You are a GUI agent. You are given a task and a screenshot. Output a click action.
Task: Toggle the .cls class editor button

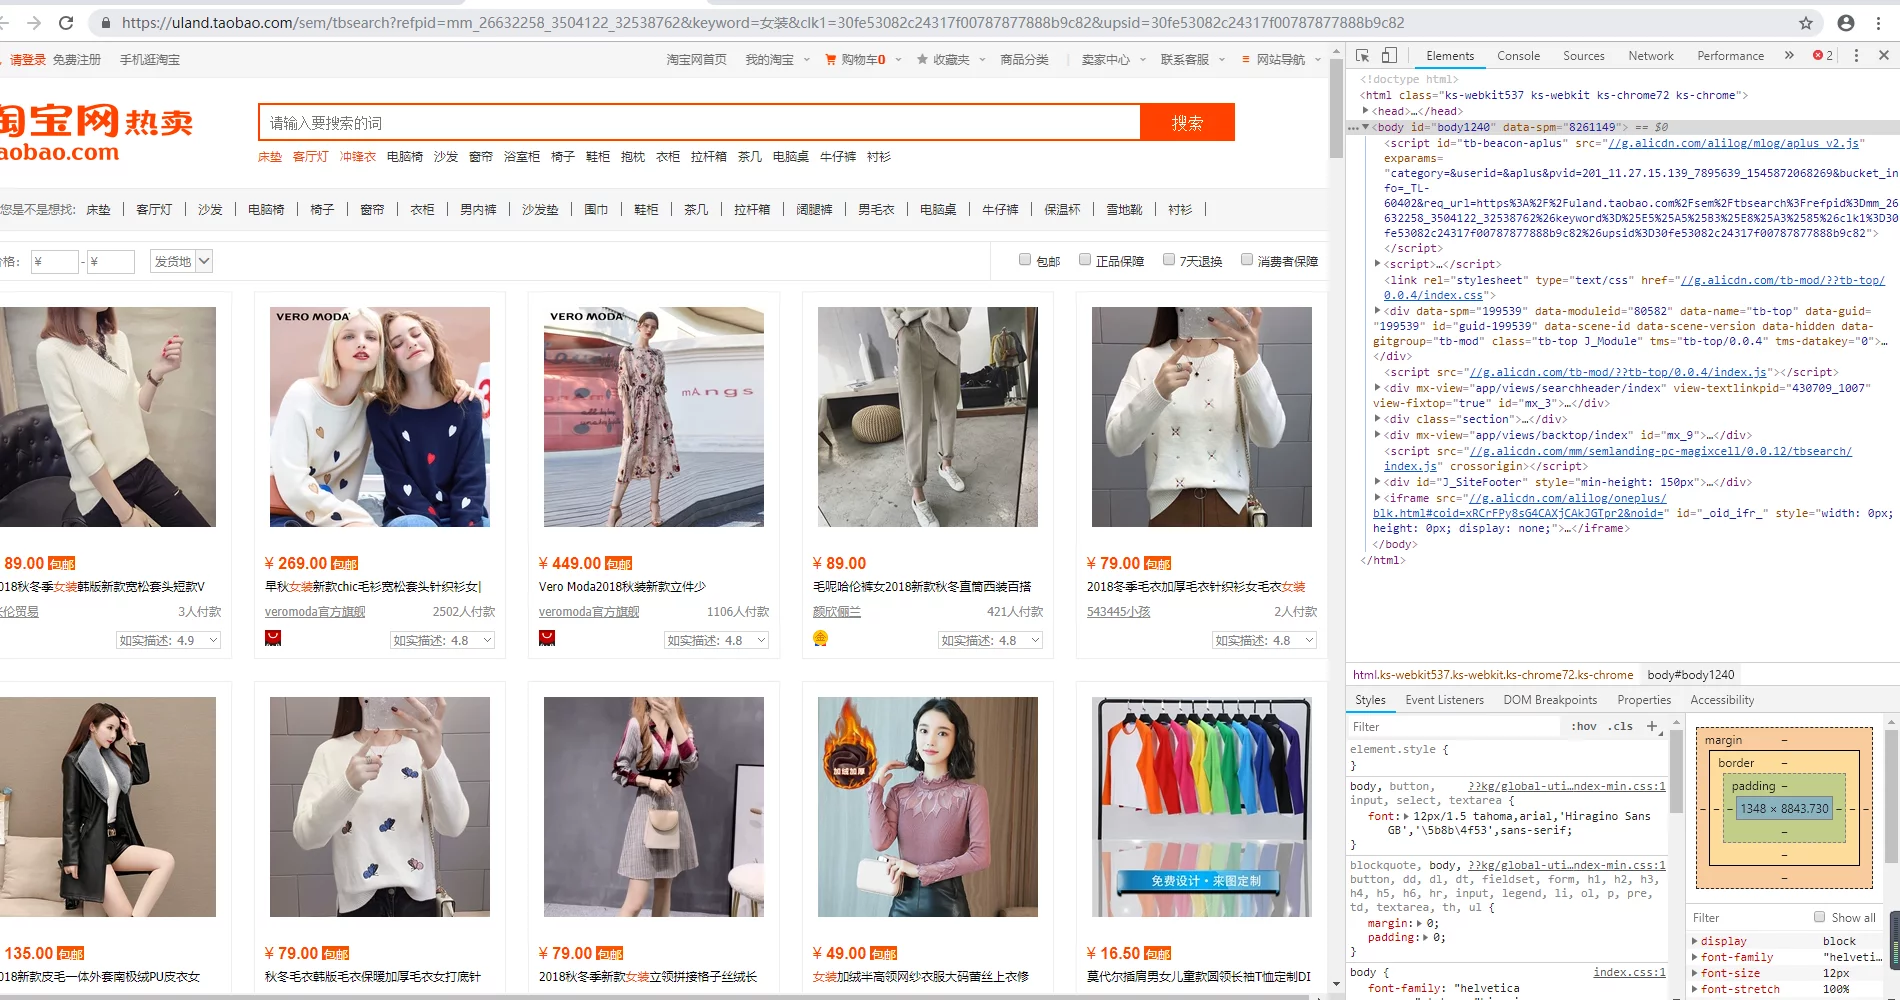click(x=1621, y=727)
